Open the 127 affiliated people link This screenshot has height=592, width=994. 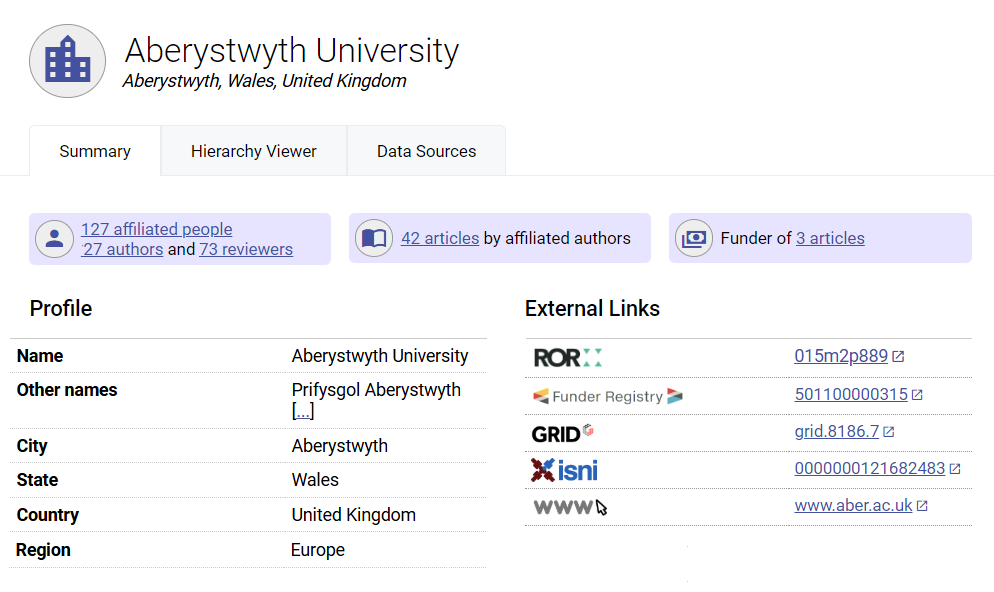point(156,229)
